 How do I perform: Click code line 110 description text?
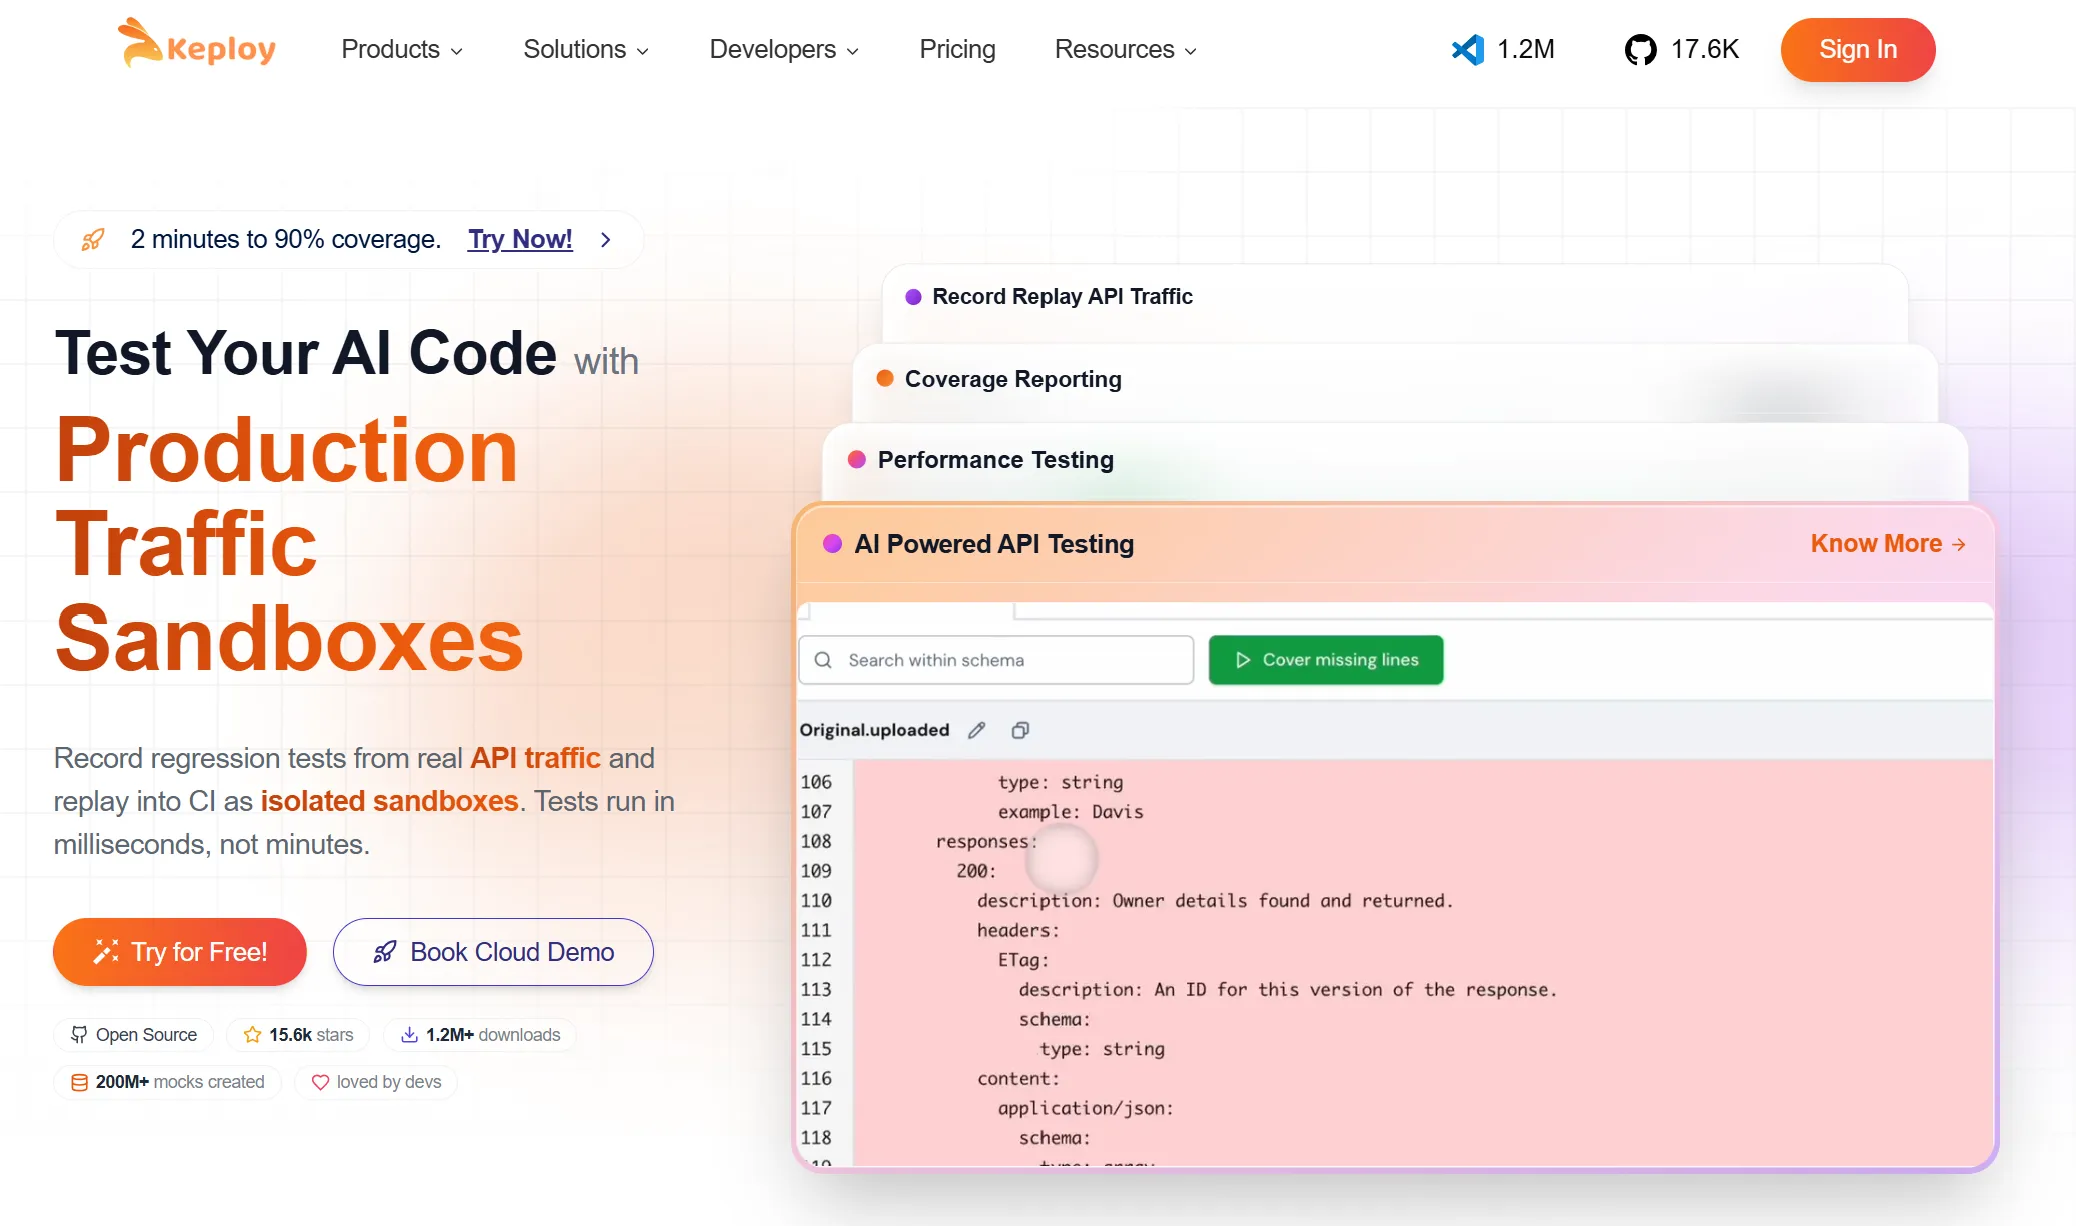point(1215,901)
